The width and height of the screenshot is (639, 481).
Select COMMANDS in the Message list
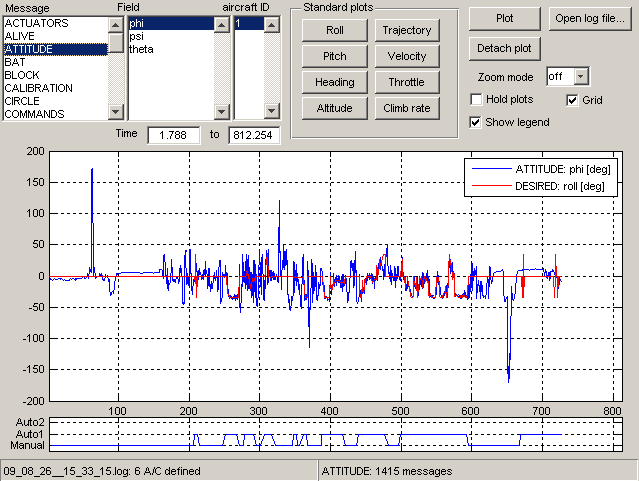point(55,114)
